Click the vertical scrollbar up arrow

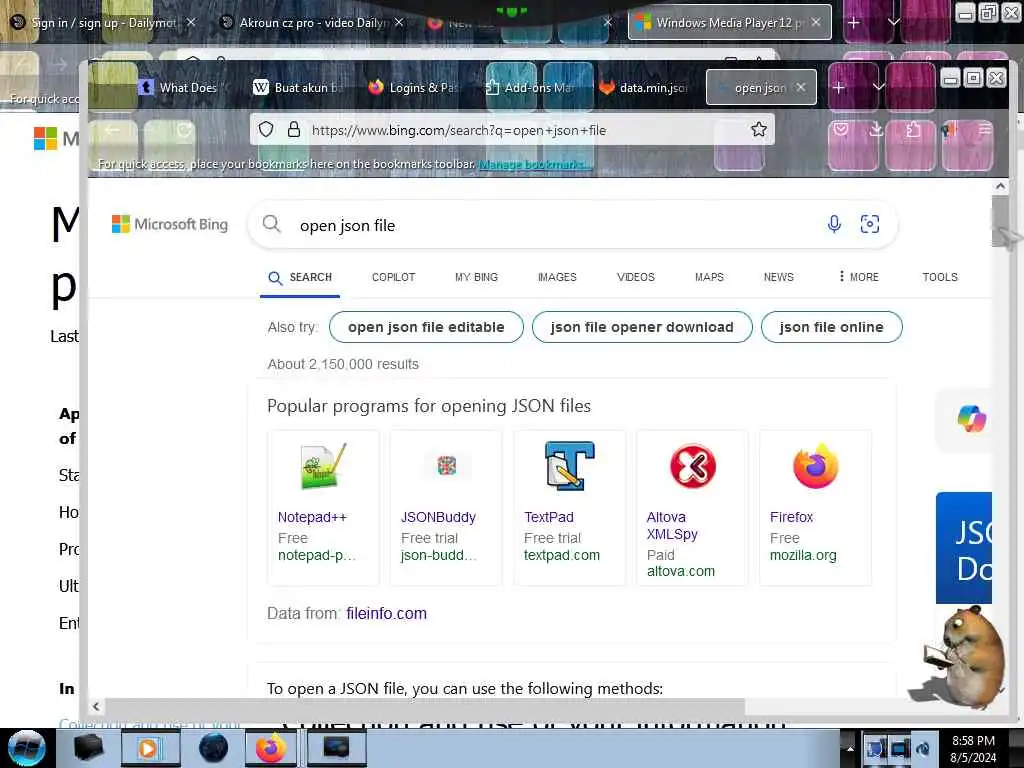tap(1000, 186)
